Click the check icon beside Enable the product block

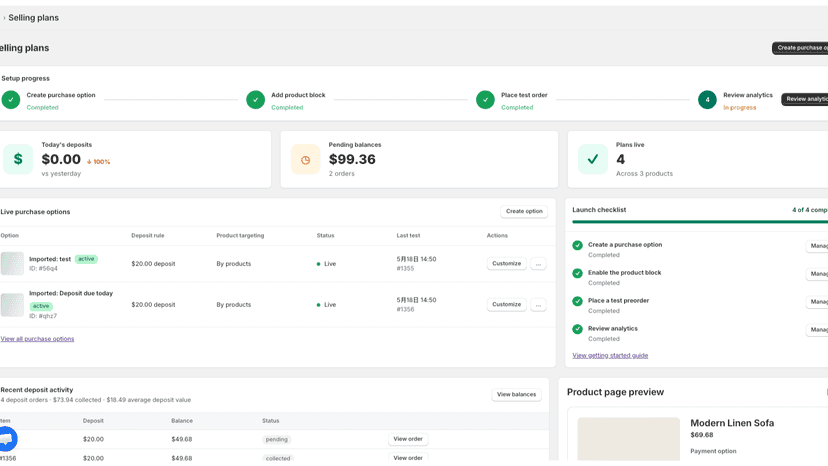577,273
